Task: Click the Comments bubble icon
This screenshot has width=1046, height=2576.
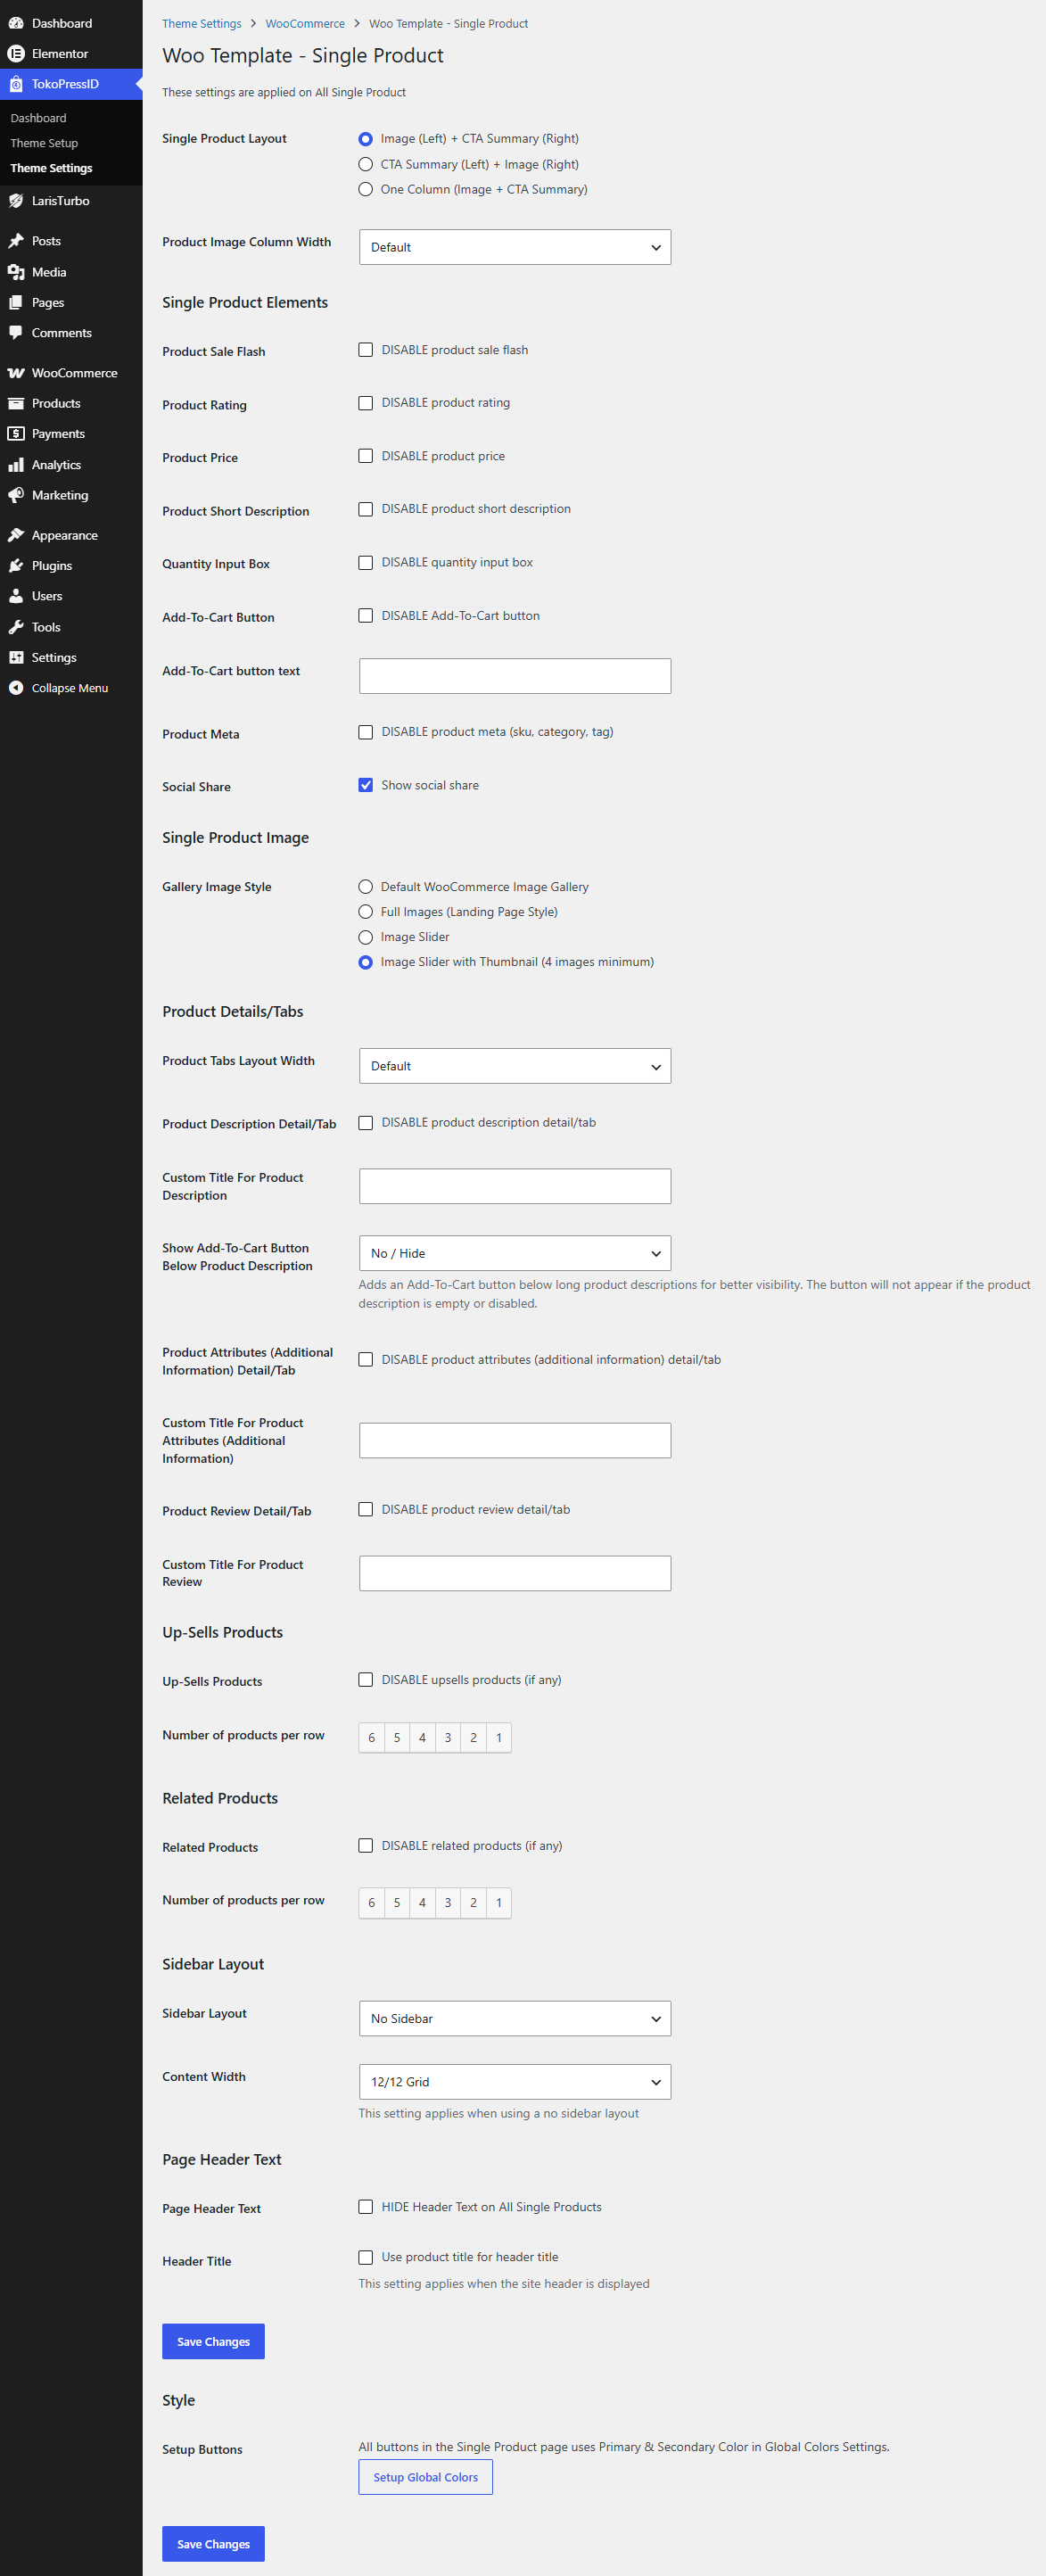Action: click(x=16, y=333)
